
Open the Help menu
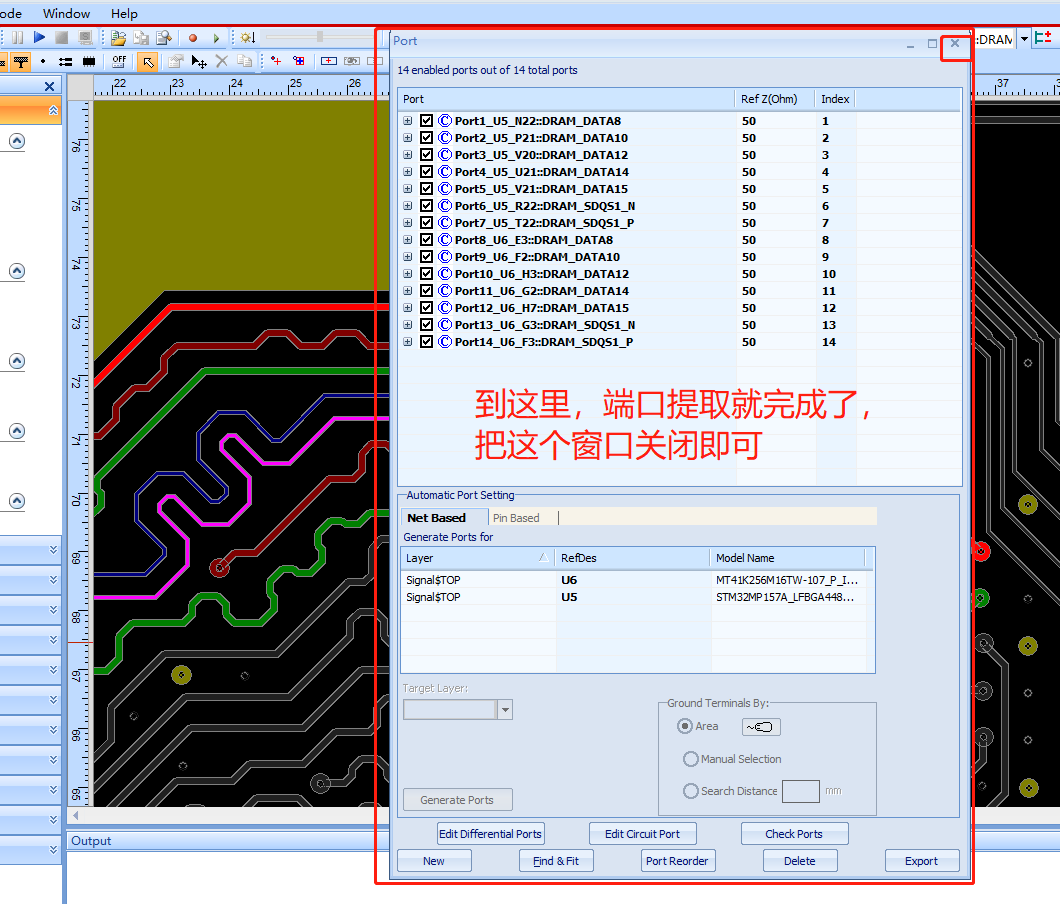point(124,14)
